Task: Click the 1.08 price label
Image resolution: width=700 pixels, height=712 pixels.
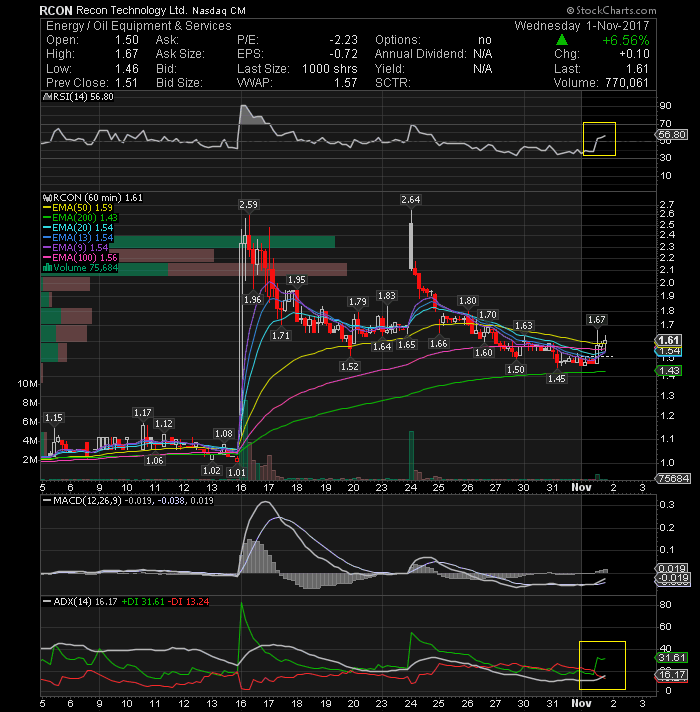Action: coord(224,434)
